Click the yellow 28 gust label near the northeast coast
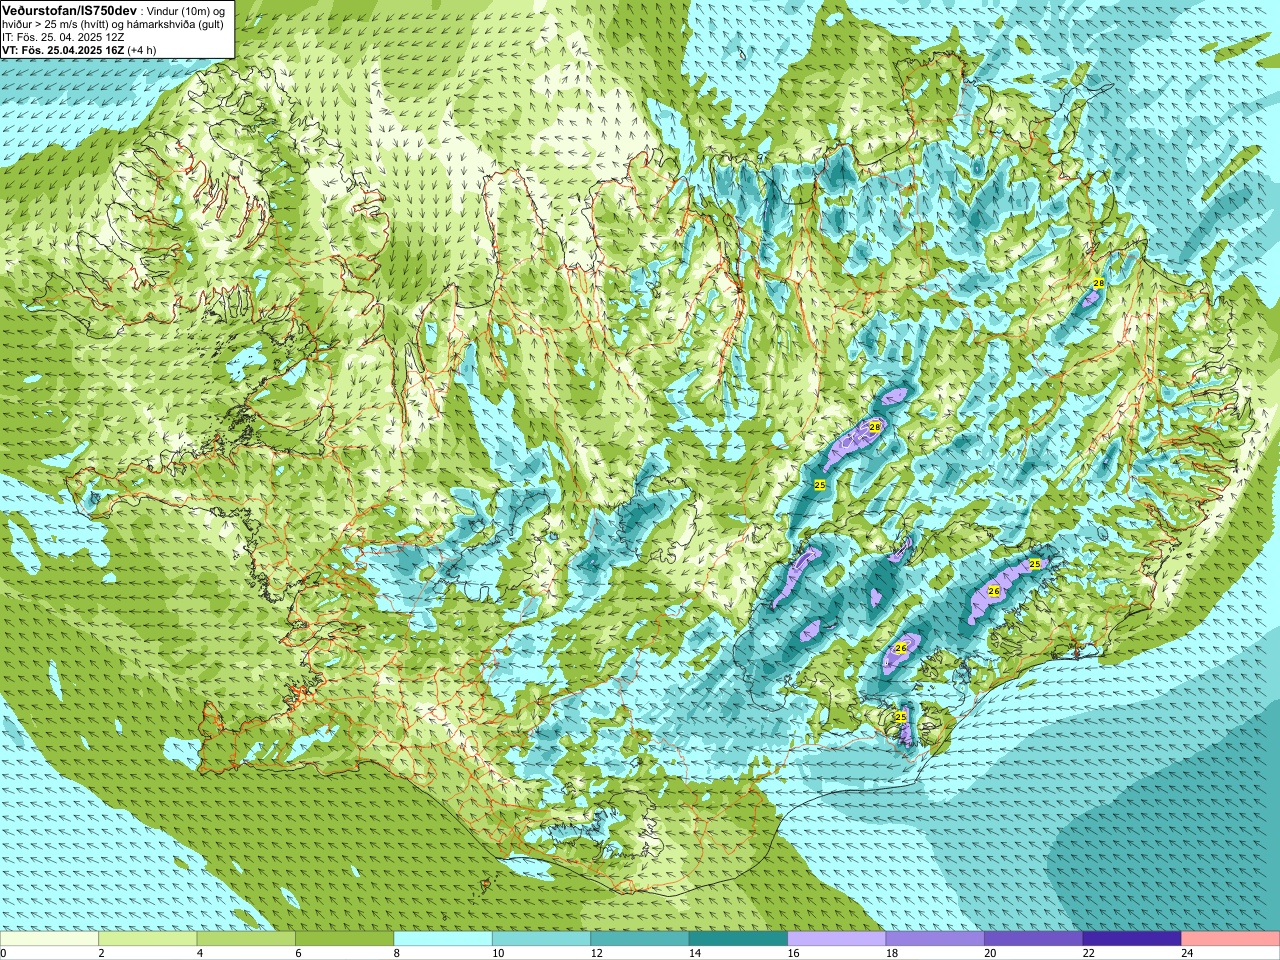The image size is (1280, 960). [x=1098, y=284]
